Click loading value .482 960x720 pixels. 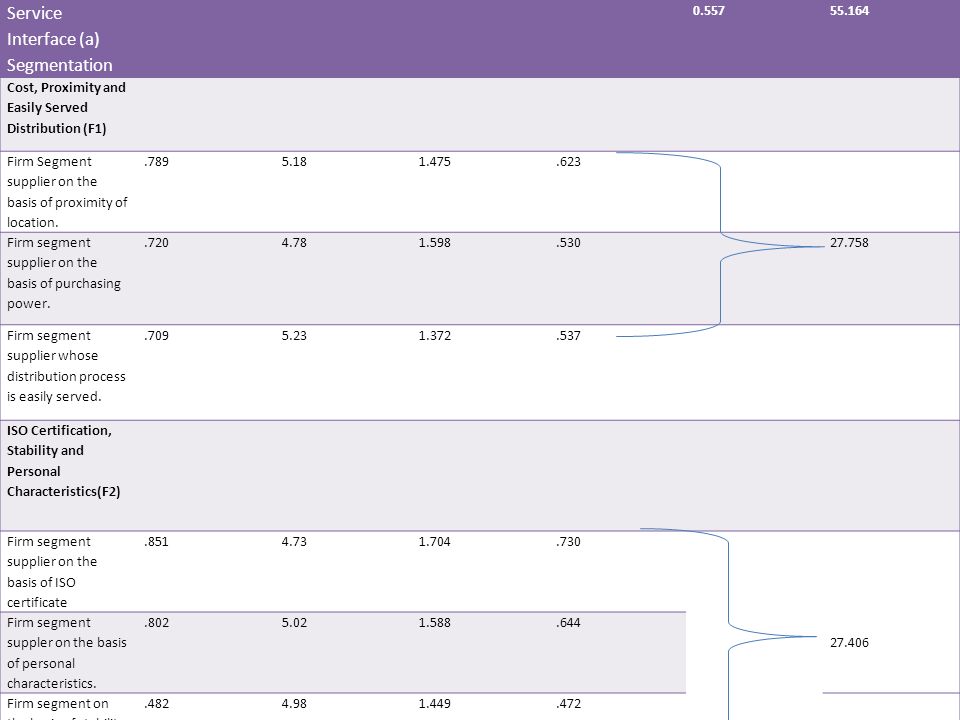click(x=156, y=703)
